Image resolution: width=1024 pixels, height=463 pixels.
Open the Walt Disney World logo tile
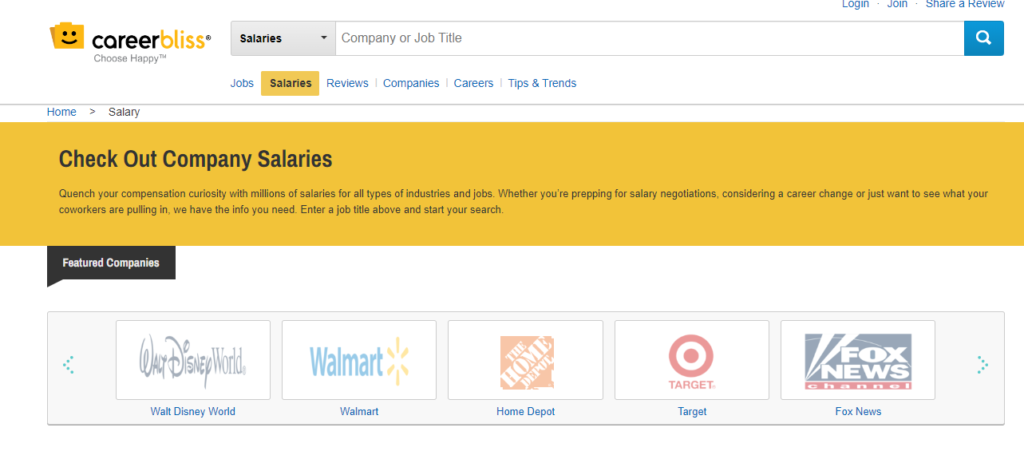[x=193, y=360]
